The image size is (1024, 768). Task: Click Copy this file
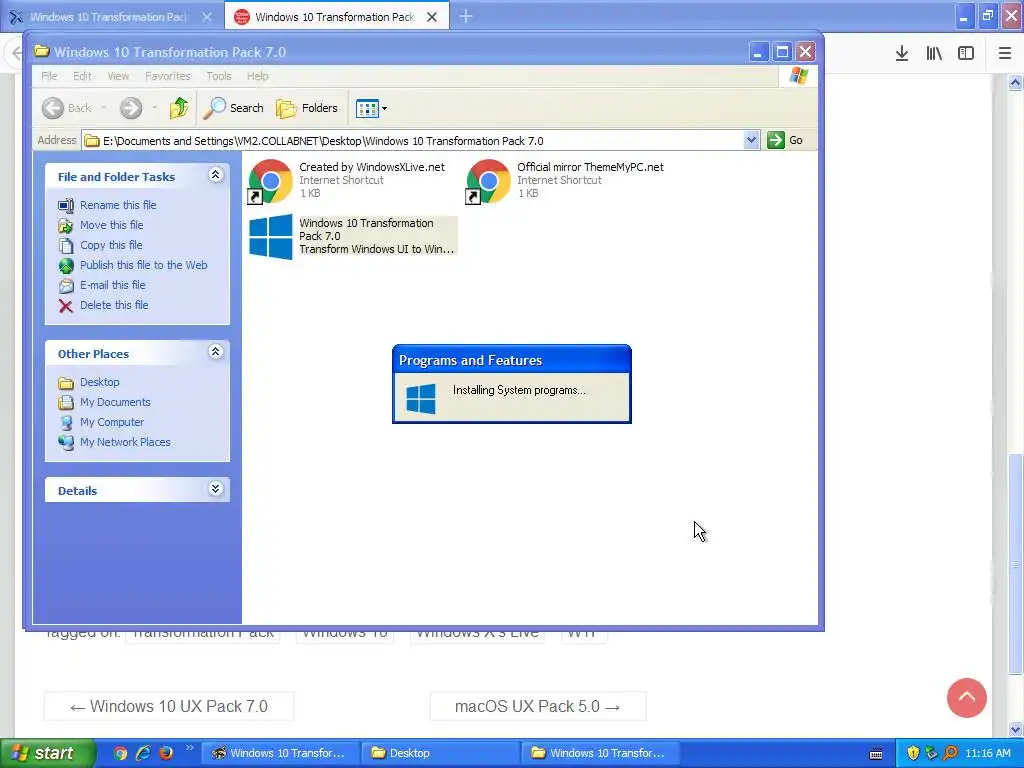[x=111, y=246]
